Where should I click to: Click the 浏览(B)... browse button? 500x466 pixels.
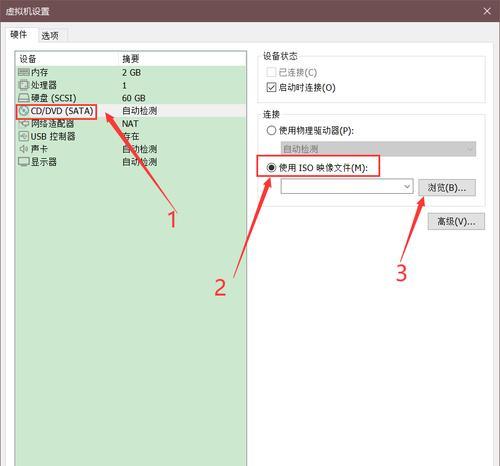447,188
